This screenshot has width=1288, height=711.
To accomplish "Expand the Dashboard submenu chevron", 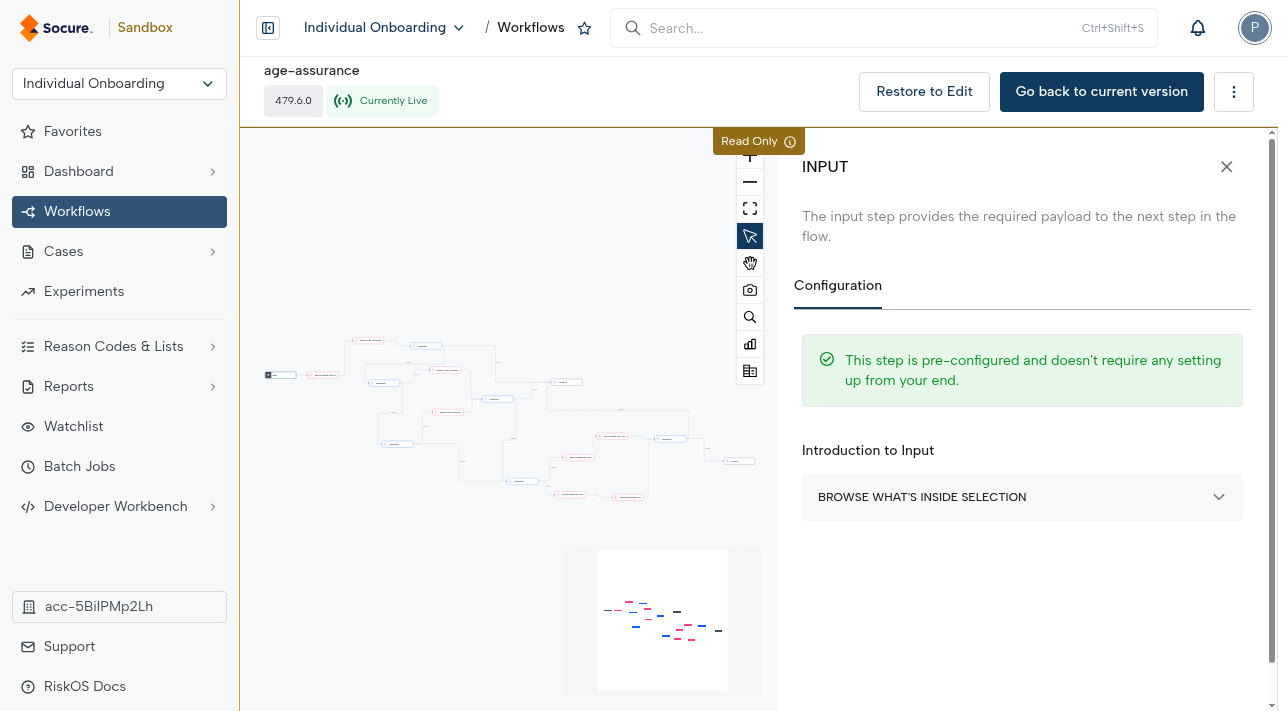I will point(213,172).
